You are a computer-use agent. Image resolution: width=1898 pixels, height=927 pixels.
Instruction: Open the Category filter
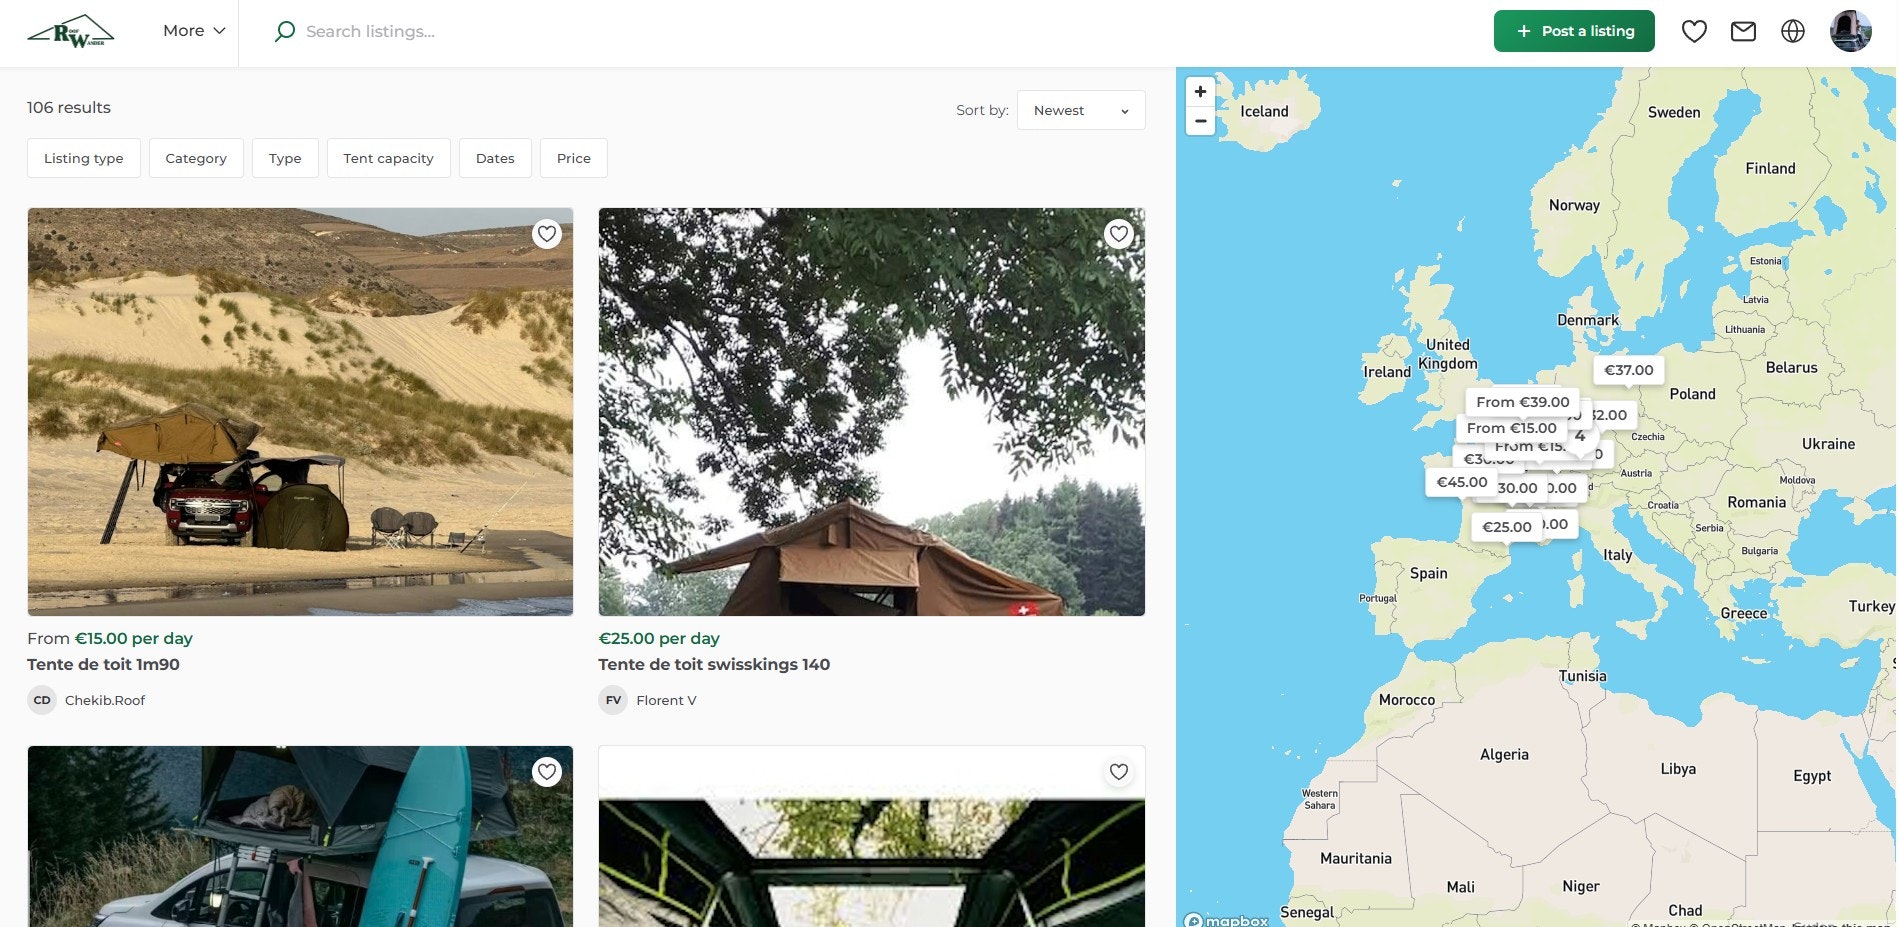[x=196, y=158]
